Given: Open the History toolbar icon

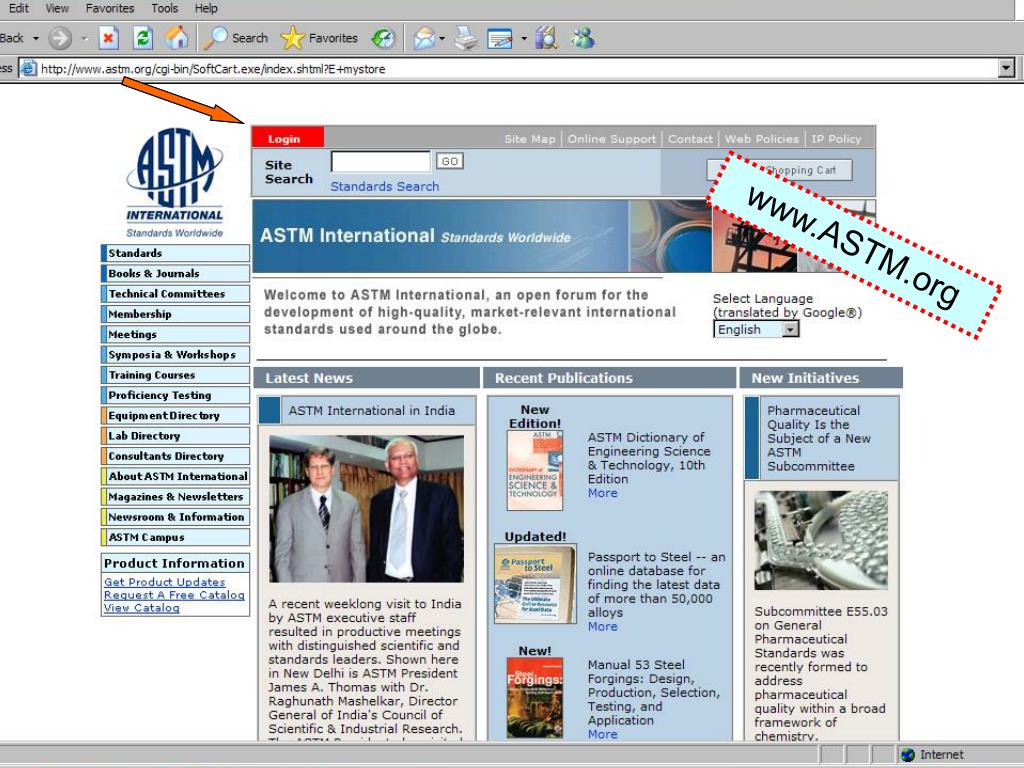Looking at the screenshot, I should 383,39.
